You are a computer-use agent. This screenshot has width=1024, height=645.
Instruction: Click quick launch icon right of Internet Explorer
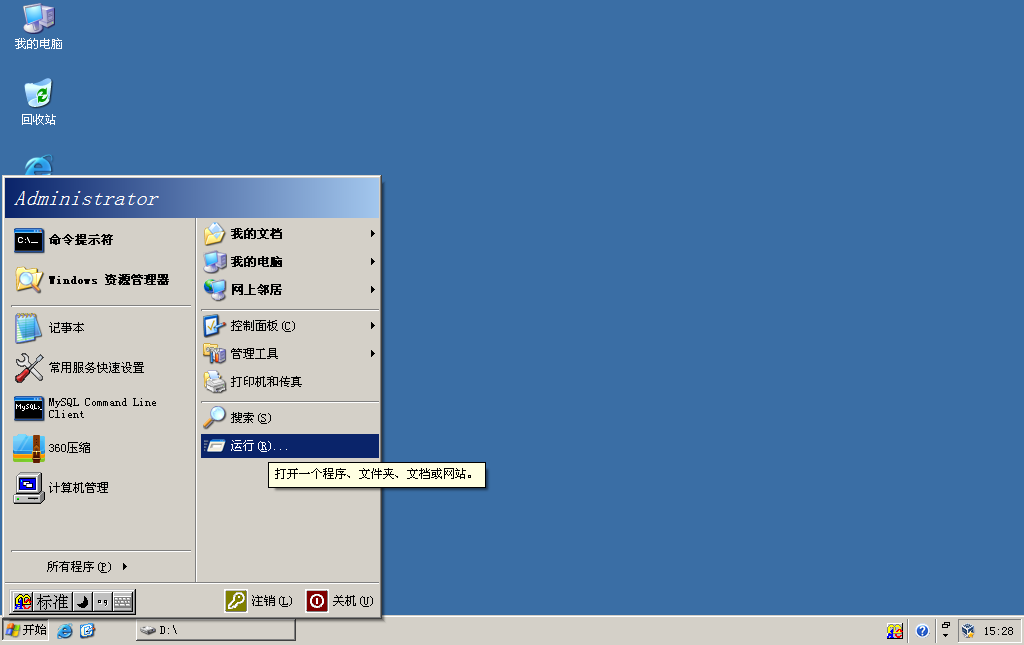pyautogui.click(x=87, y=631)
